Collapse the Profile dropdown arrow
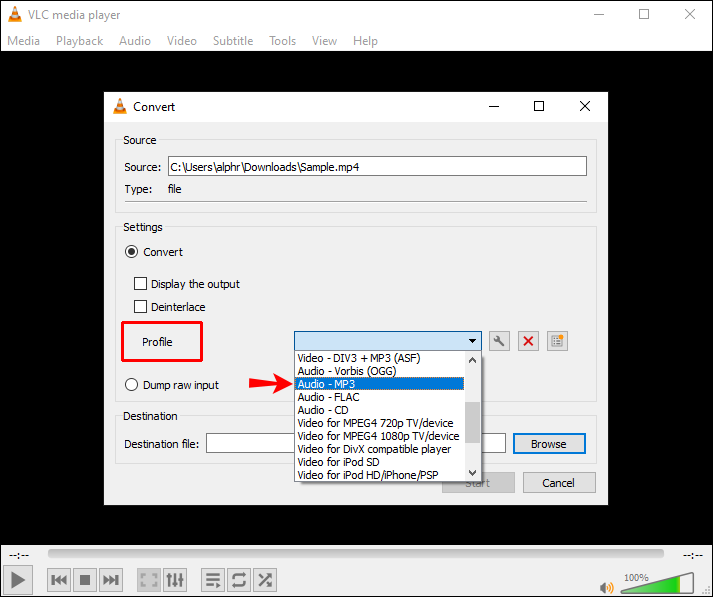This screenshot has width=713, height=597. pyautogui.click(x=472, y=341)
